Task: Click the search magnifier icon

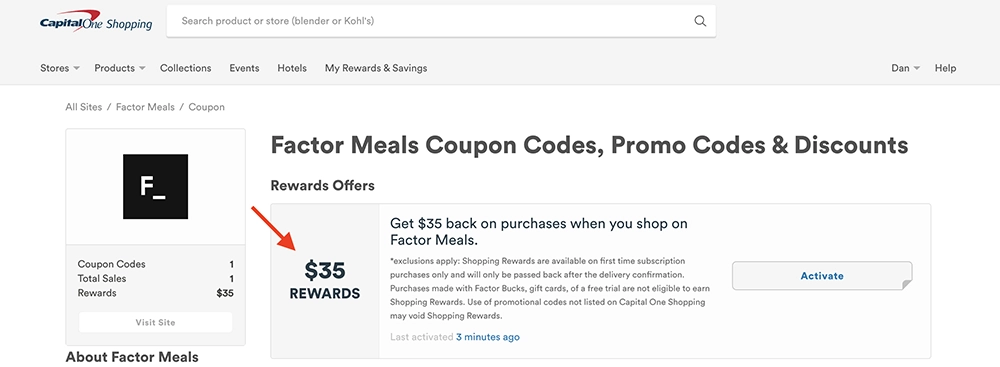Action: pos(700,21)
